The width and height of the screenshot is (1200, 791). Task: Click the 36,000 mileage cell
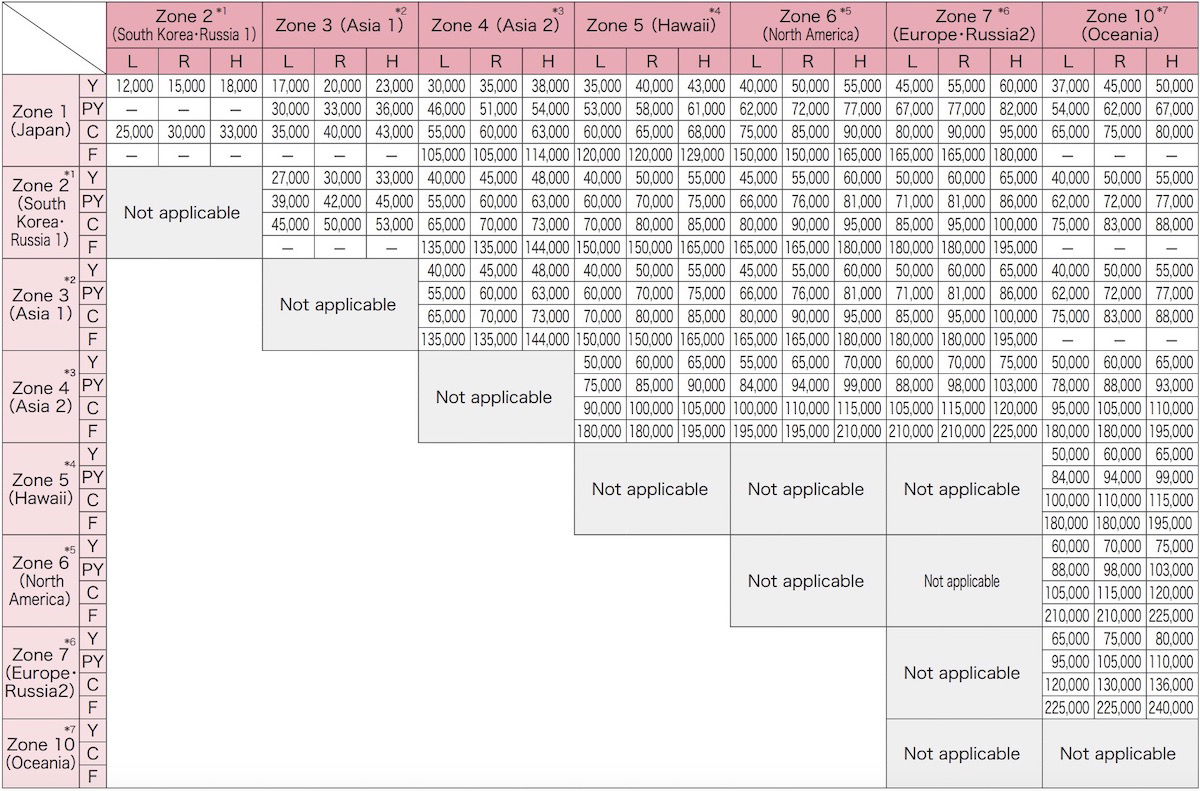393,110
